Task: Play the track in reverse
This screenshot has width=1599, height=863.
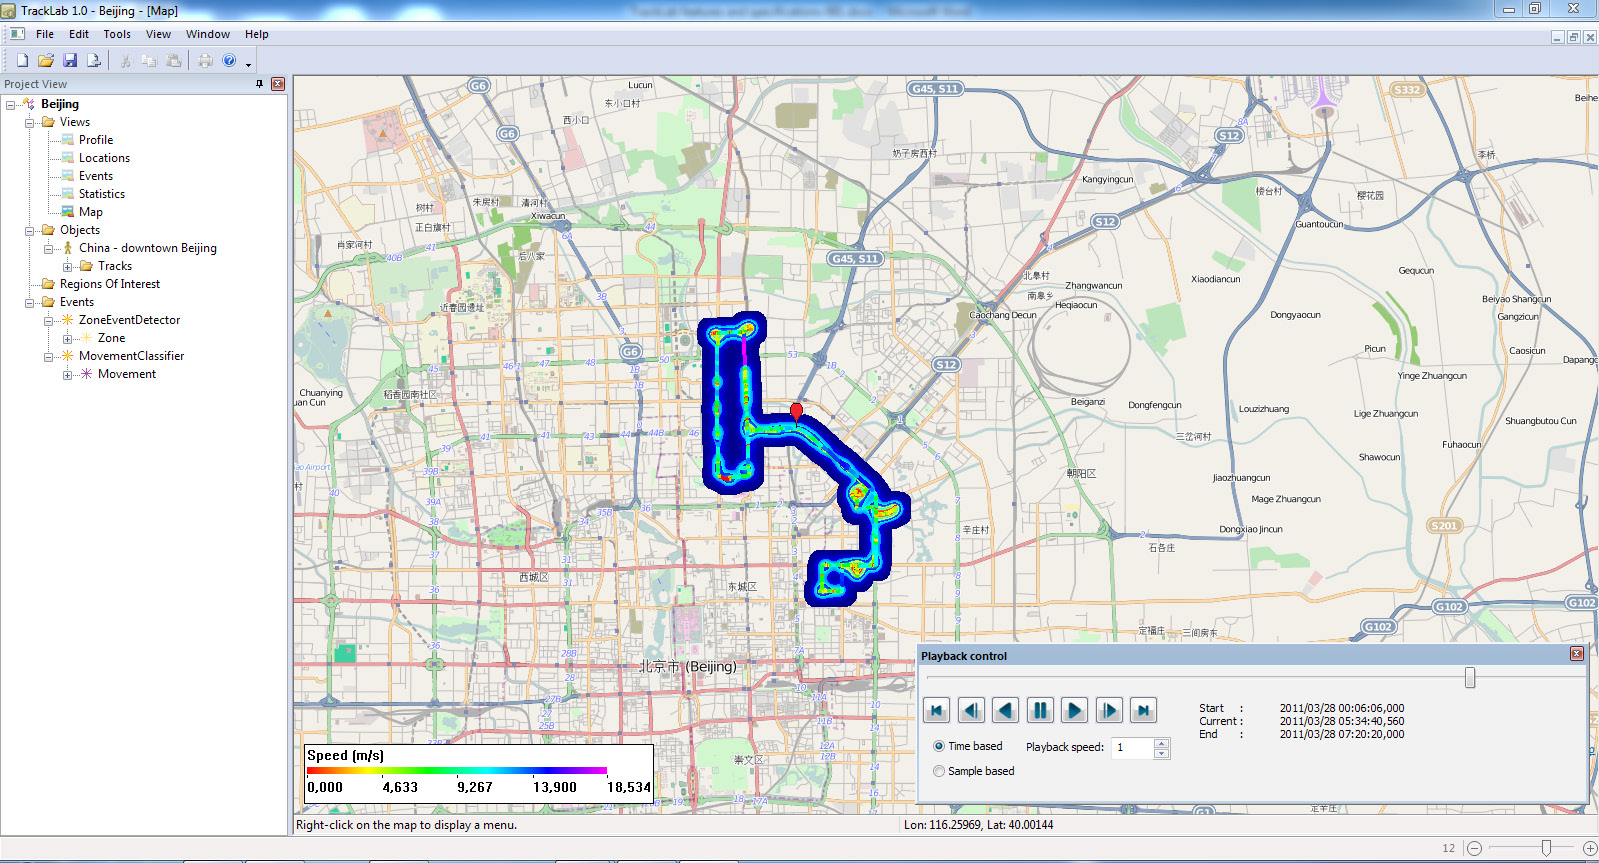Action: pyautogui.click(x=1006, y=711)
